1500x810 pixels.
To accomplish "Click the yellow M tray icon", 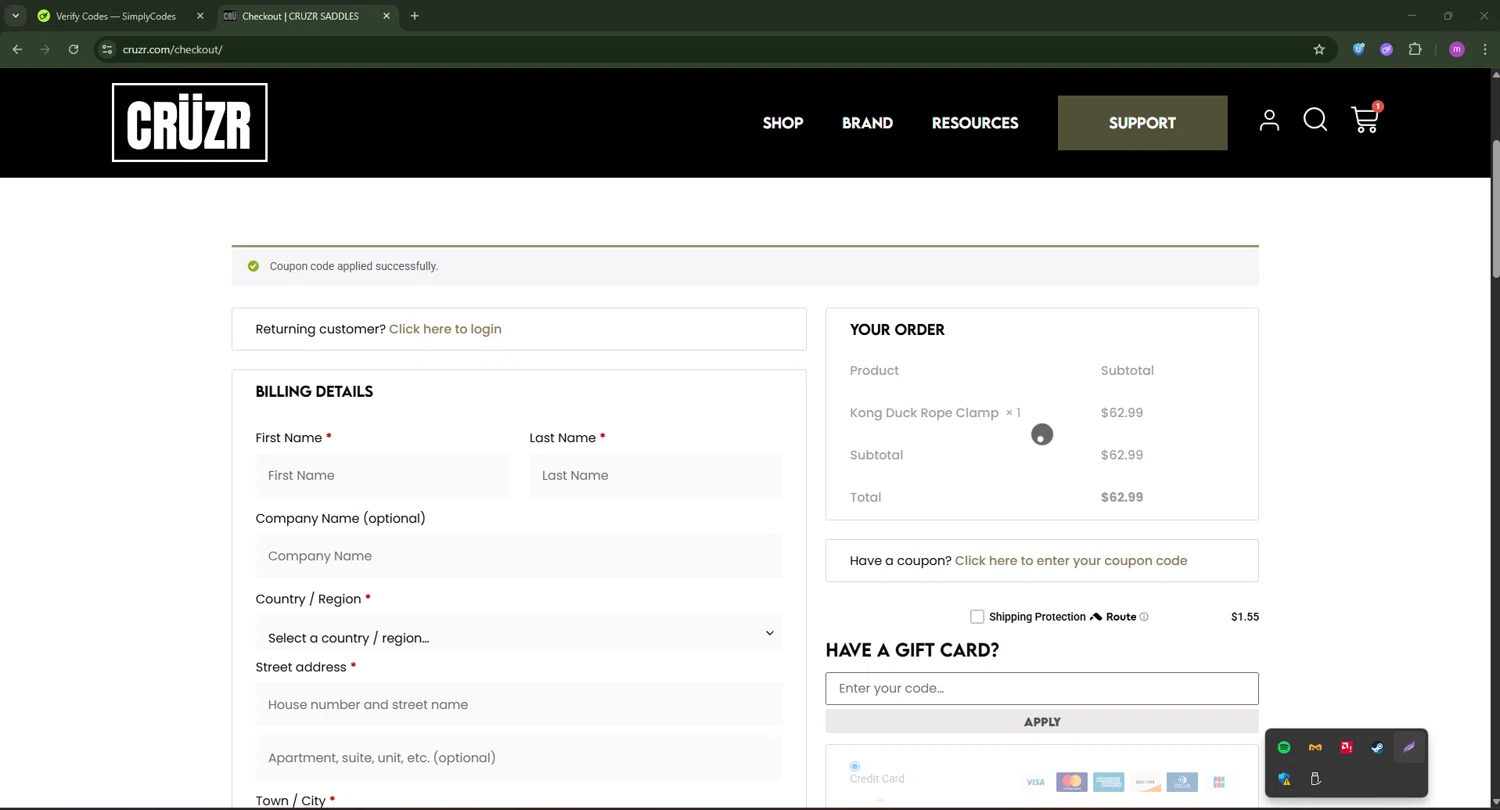I will (1315, 747).
